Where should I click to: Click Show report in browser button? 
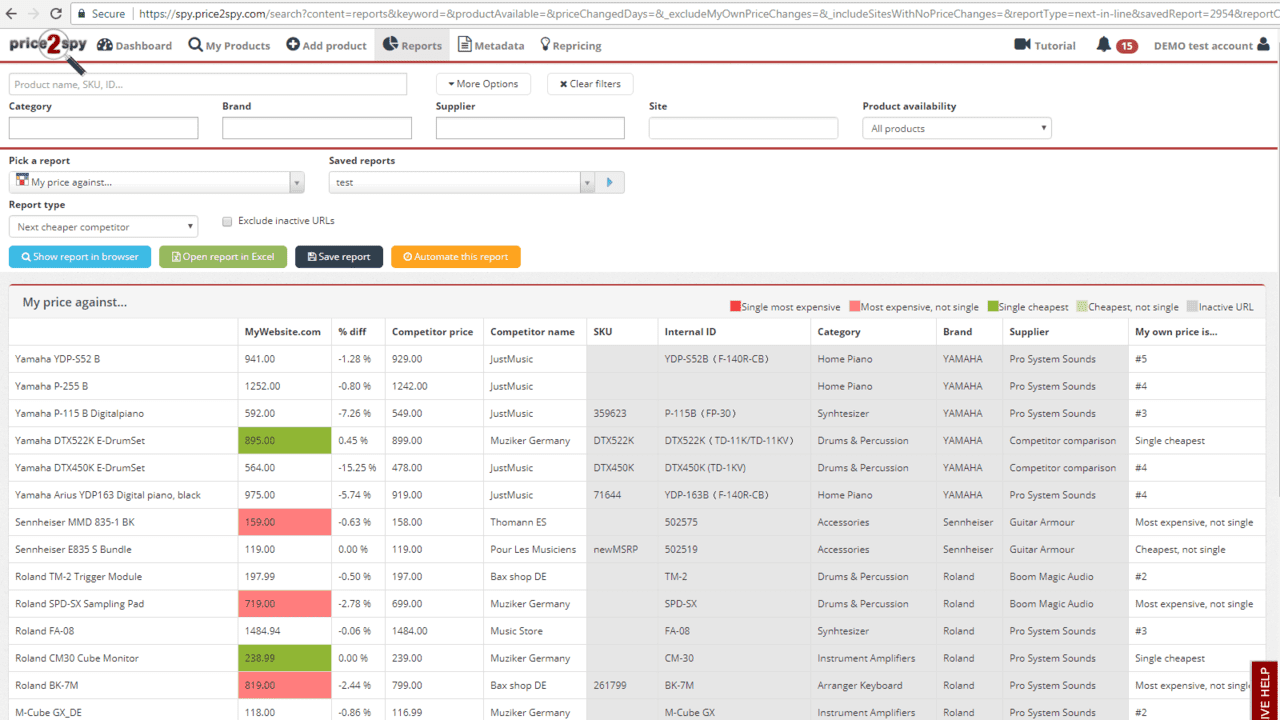pos(80,257)
